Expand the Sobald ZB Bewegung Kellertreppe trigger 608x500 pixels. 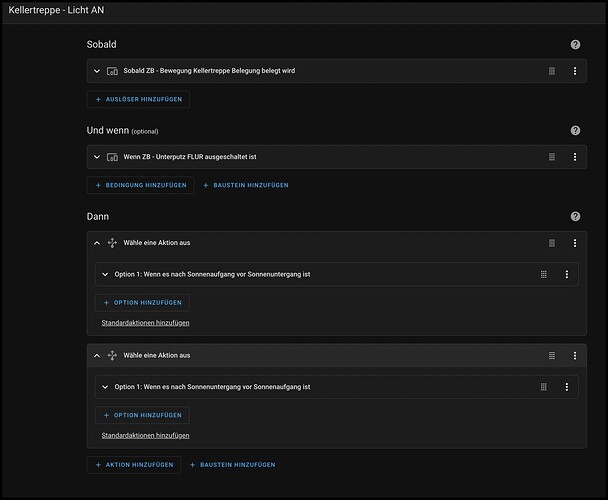tap(97, 71)
